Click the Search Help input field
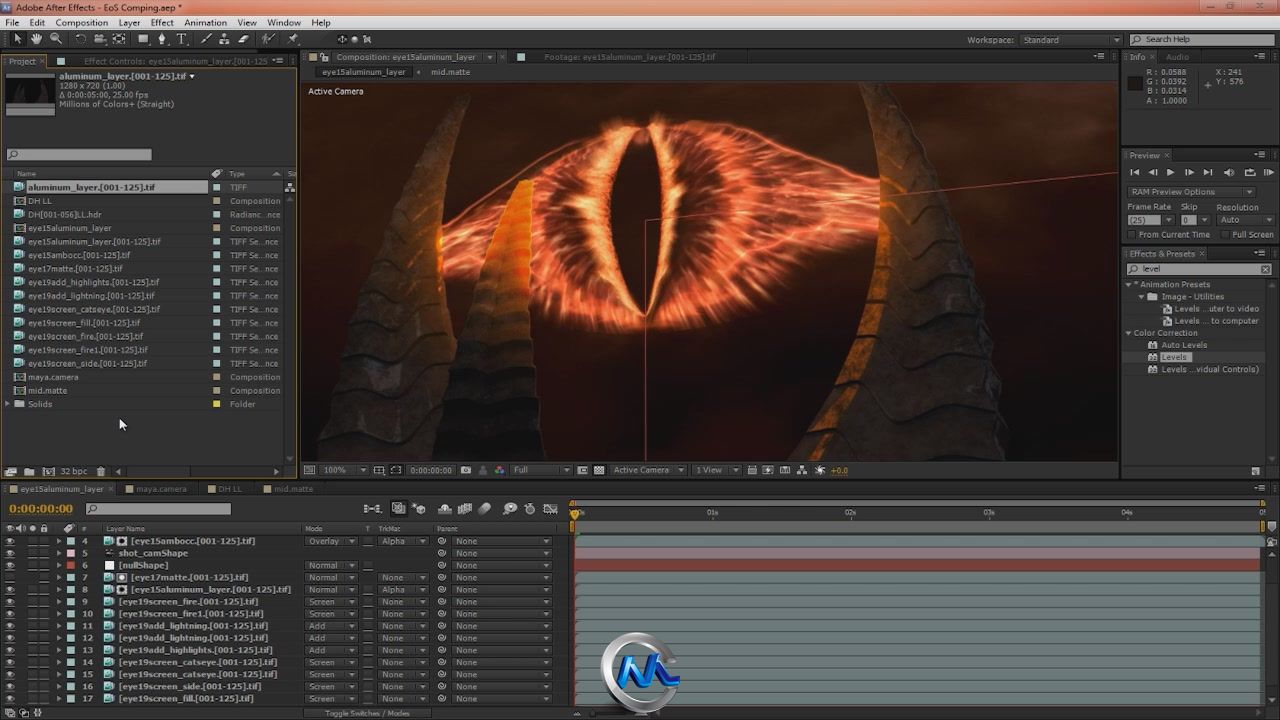The width and height of the screenshot is (1280, 720). tap(1204, 40)
